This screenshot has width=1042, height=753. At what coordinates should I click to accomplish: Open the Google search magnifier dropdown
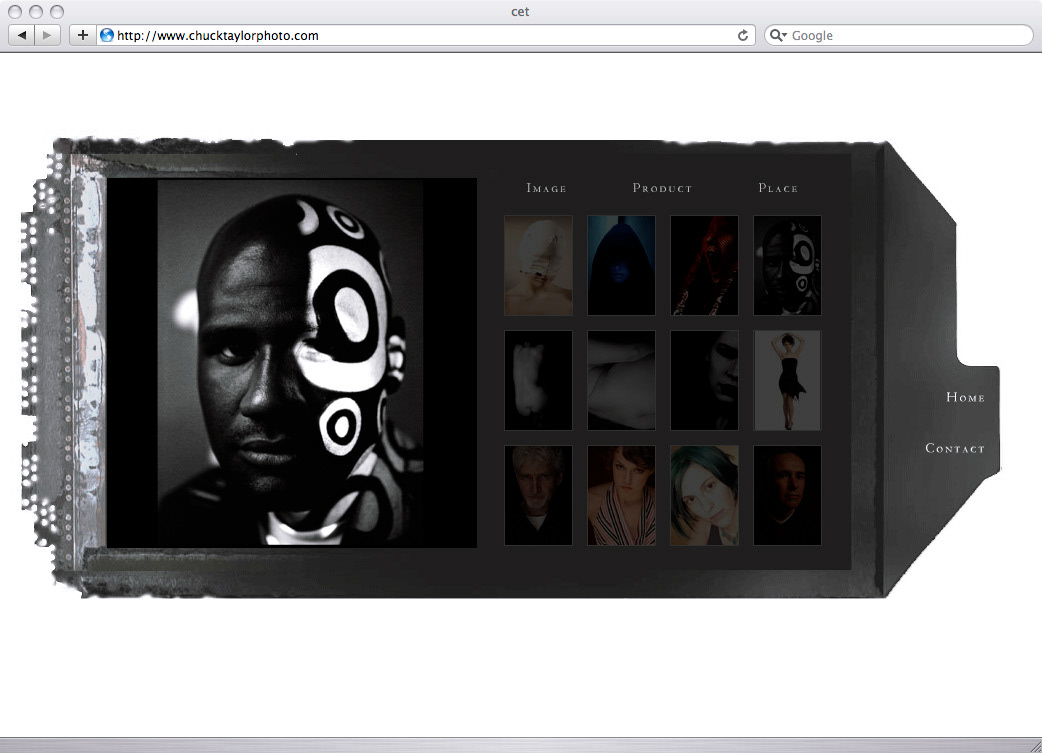point(779,35)
